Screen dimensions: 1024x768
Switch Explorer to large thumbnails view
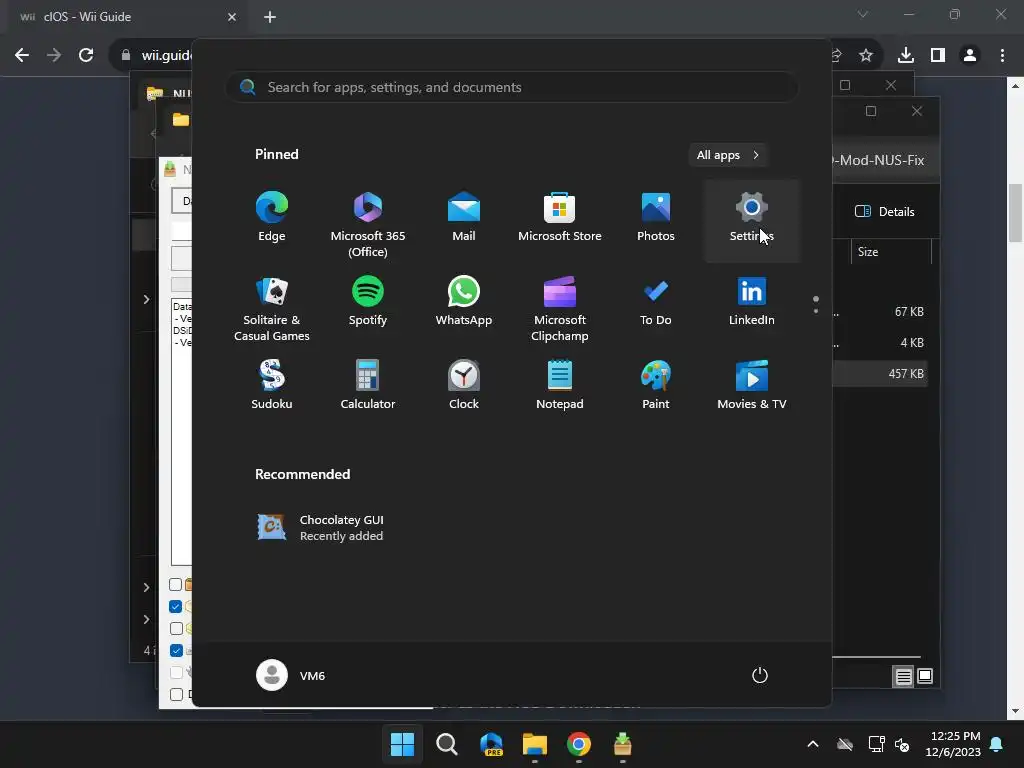pyautogui.click(x=925, y=677)
